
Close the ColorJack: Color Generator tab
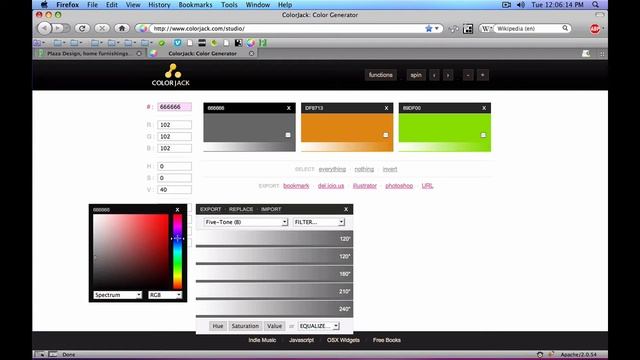tap(251, 53)
